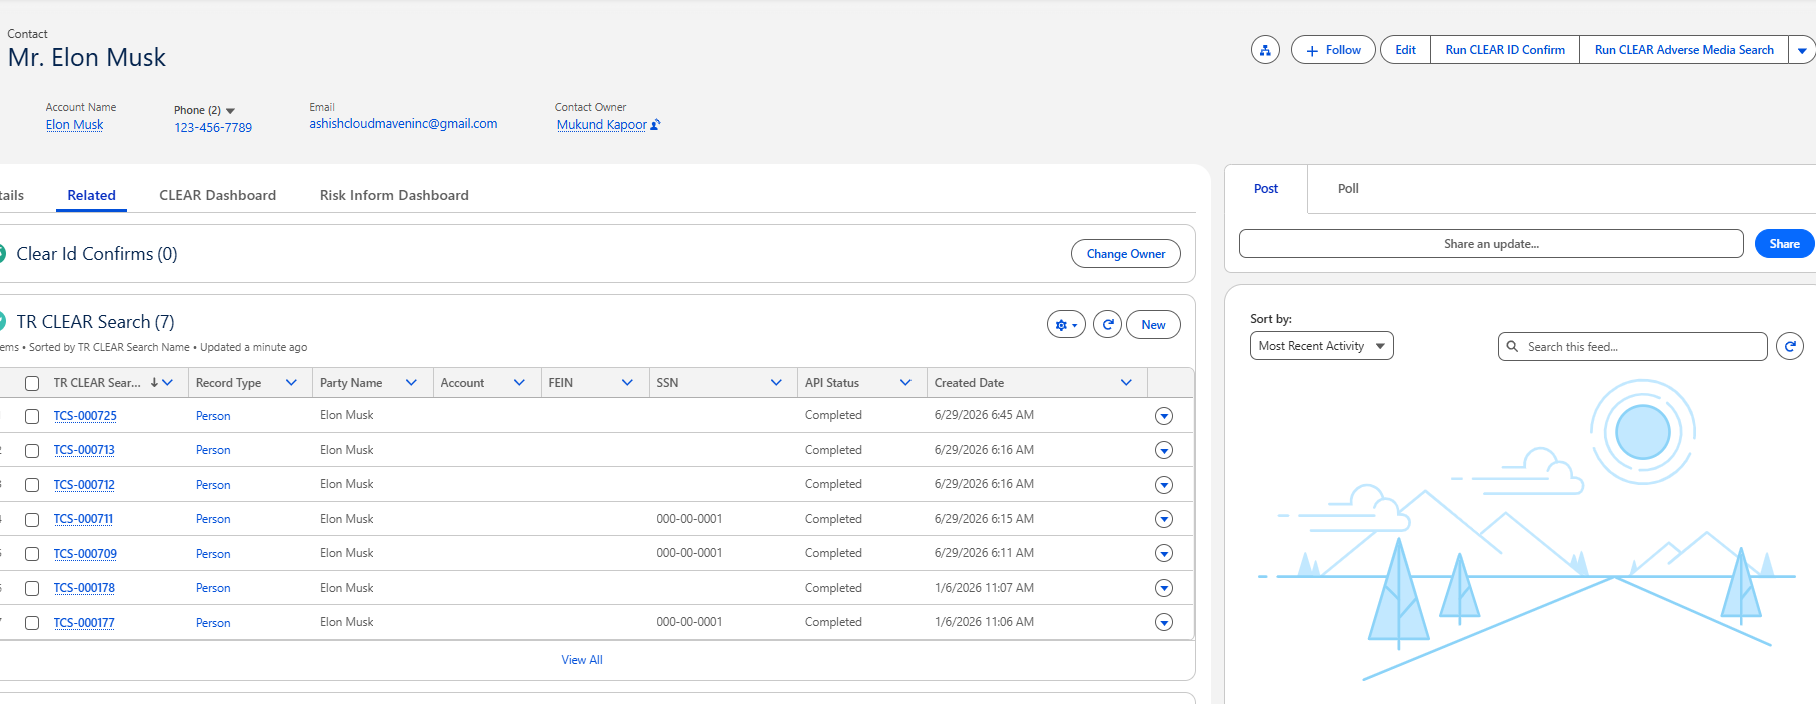Click the Change Owner button

tap(1125, 254)
